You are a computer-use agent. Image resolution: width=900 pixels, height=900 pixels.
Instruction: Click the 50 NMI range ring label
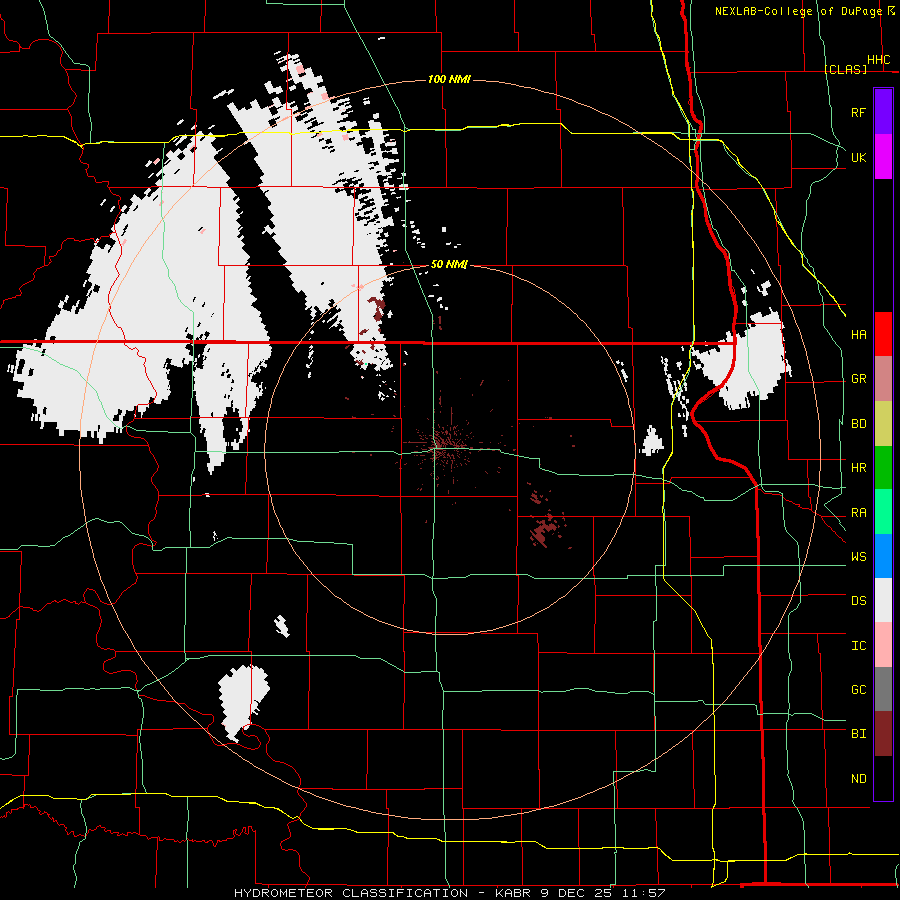point(449,265)
